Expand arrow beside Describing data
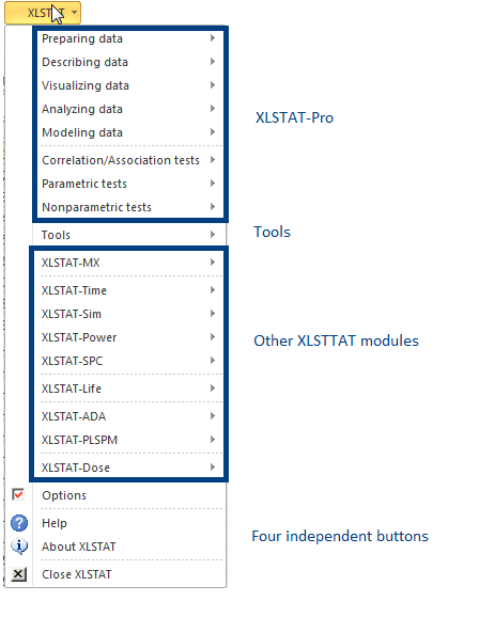Viewport: 478px width, 617px height. tap(212, 61)
